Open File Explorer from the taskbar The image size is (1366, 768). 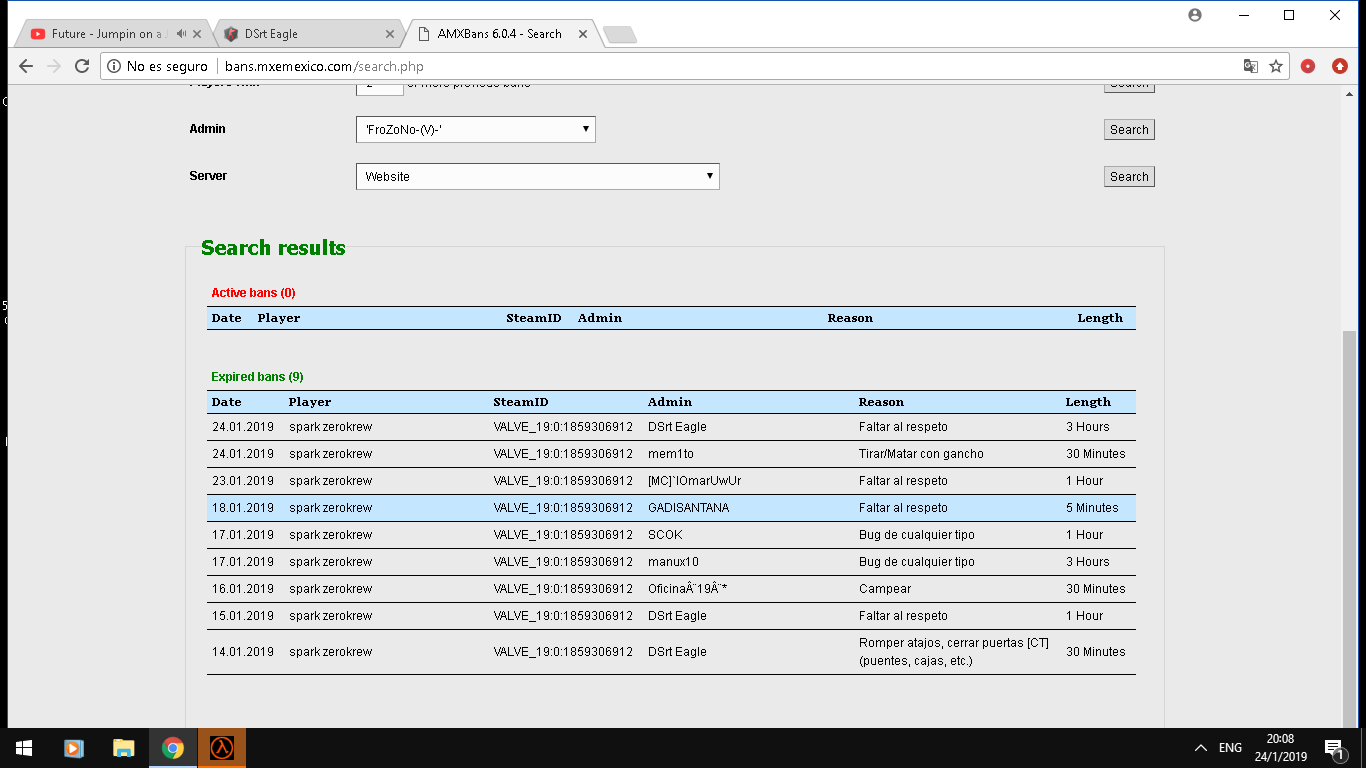point(123,748)
